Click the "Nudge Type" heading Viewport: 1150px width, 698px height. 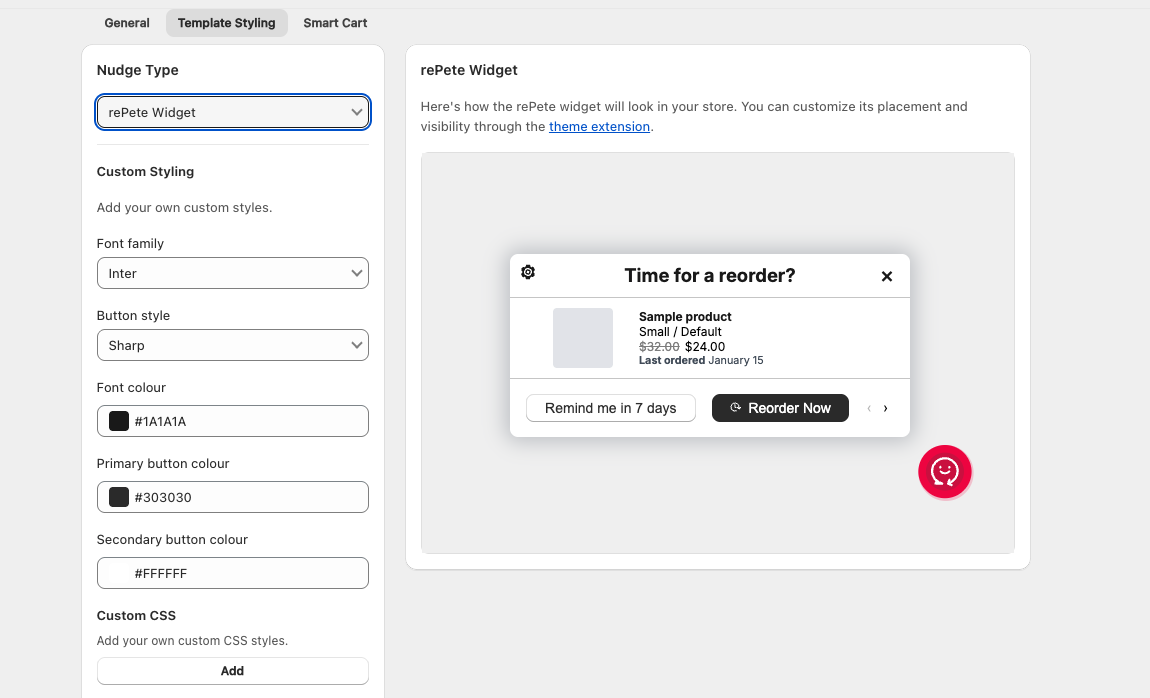pyautogui.click(x=138, y=70)
